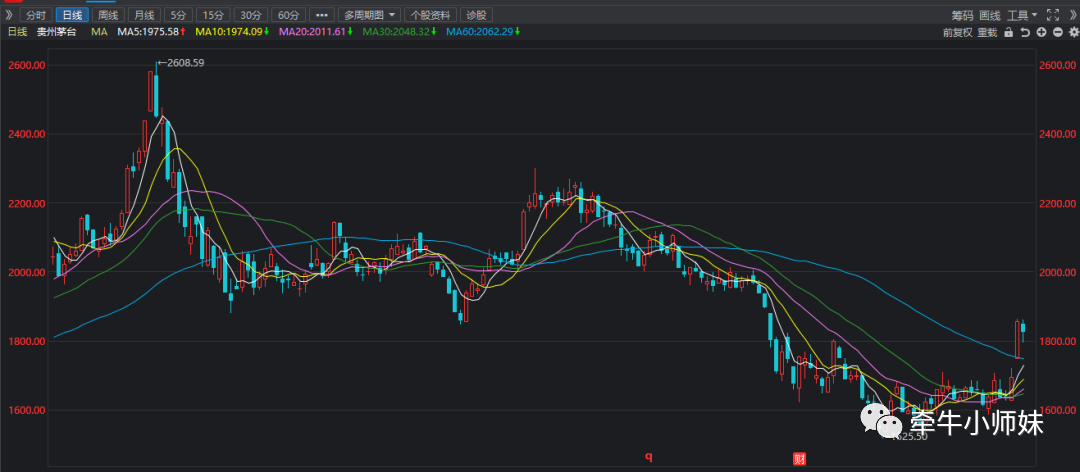Zoom in with the plus circle icon
Screen dimensions: 1080x472
[x=1041, y=32]
